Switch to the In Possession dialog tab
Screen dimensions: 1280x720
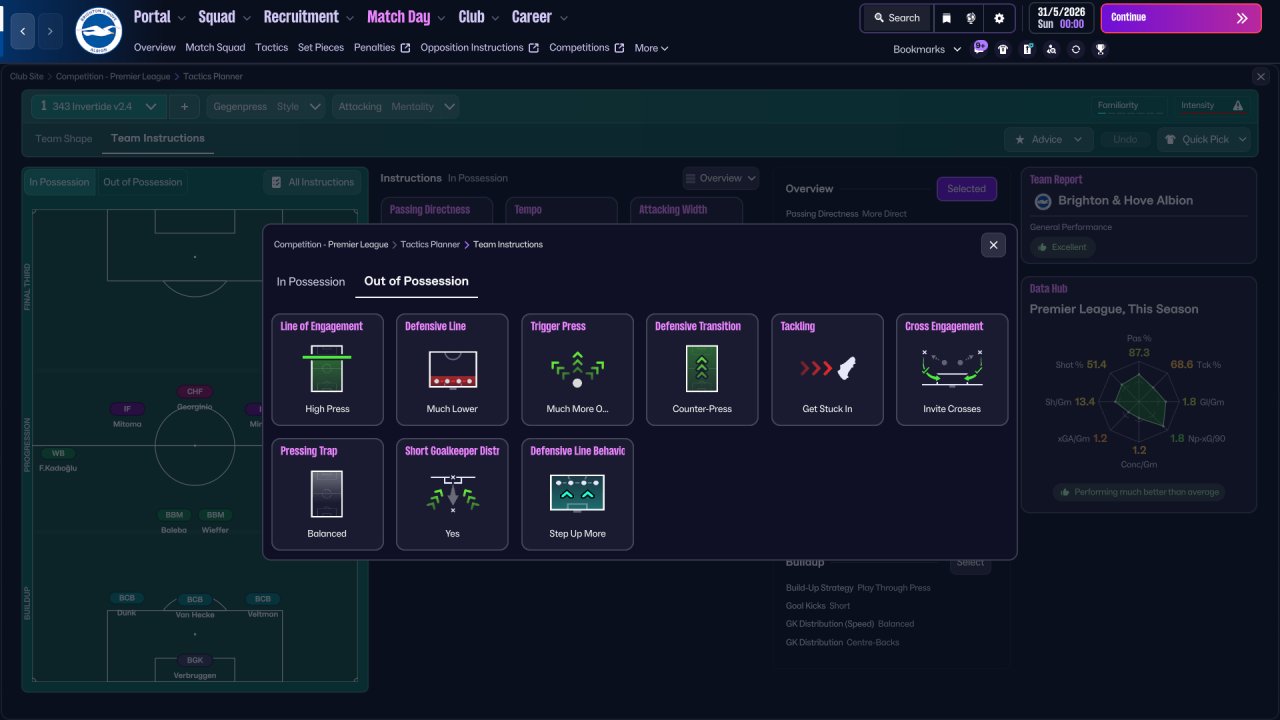click(x=311, y=282)
